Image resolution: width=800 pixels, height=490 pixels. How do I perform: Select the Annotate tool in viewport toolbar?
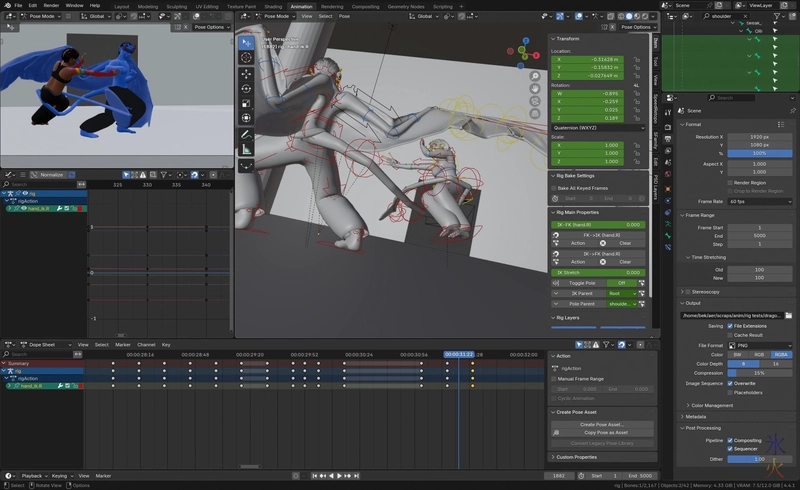pos(246,134)
